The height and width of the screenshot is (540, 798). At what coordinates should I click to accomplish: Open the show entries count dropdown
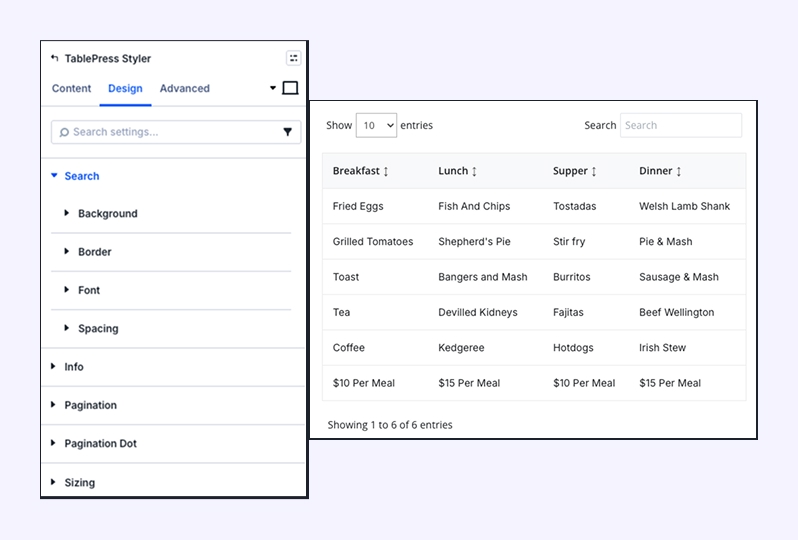point(376,126)
